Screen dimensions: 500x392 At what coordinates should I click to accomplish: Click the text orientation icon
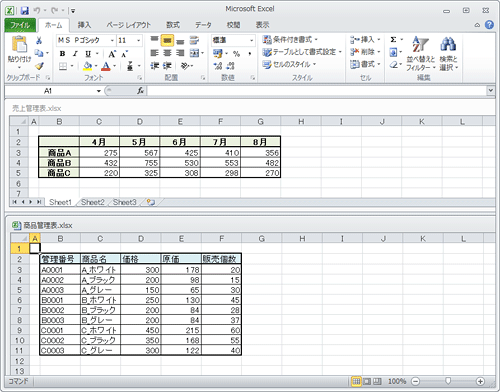point(185,66)
